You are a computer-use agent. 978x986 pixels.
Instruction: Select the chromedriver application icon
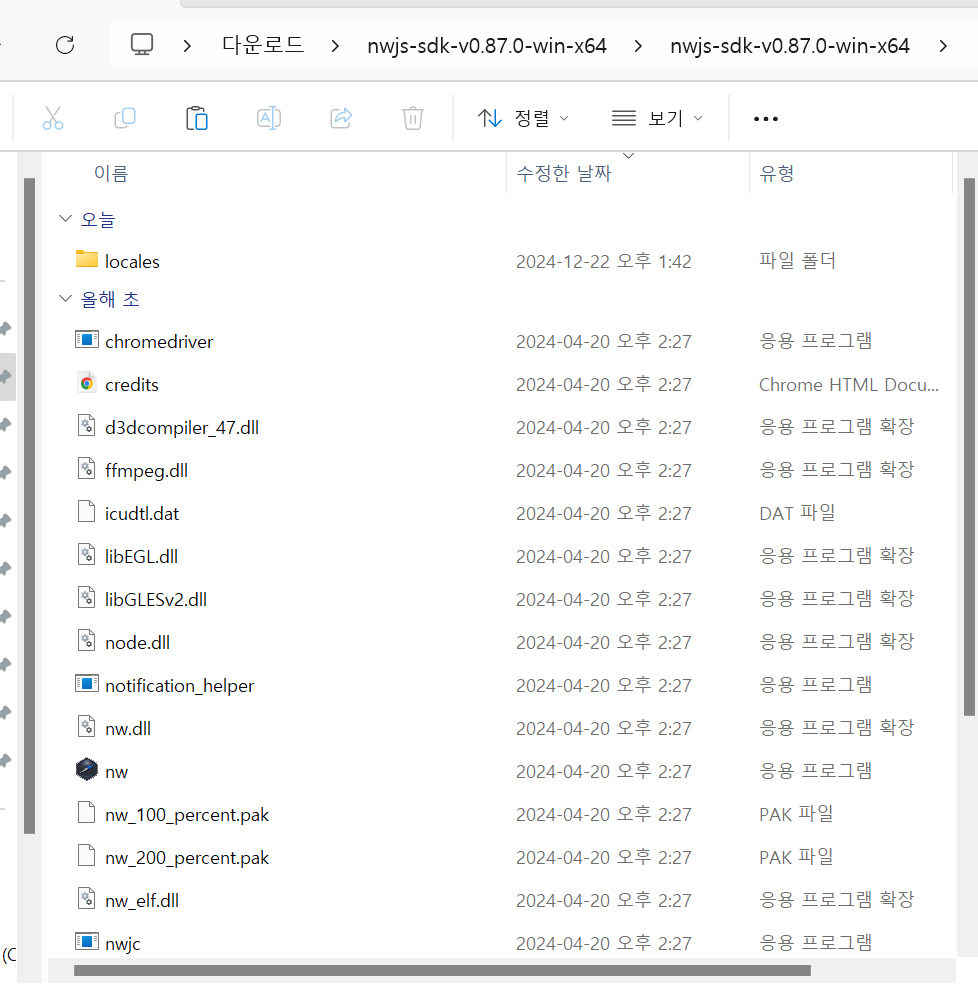click(87, 340)
